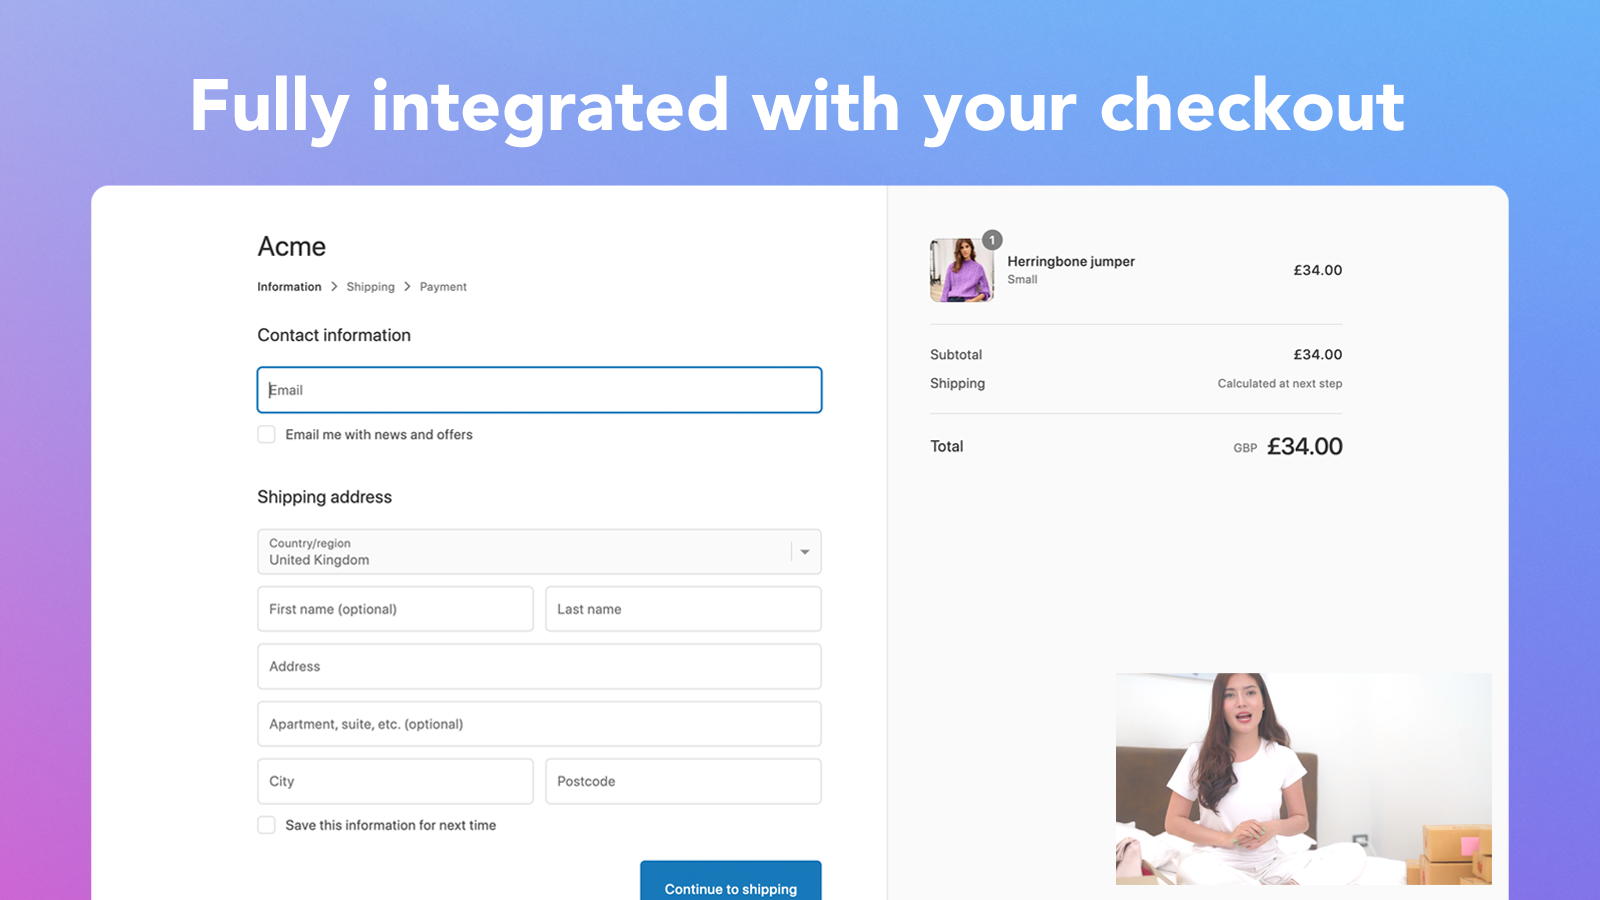Switch to the Payment step
1600x900 pixels.
click(443, 286)
